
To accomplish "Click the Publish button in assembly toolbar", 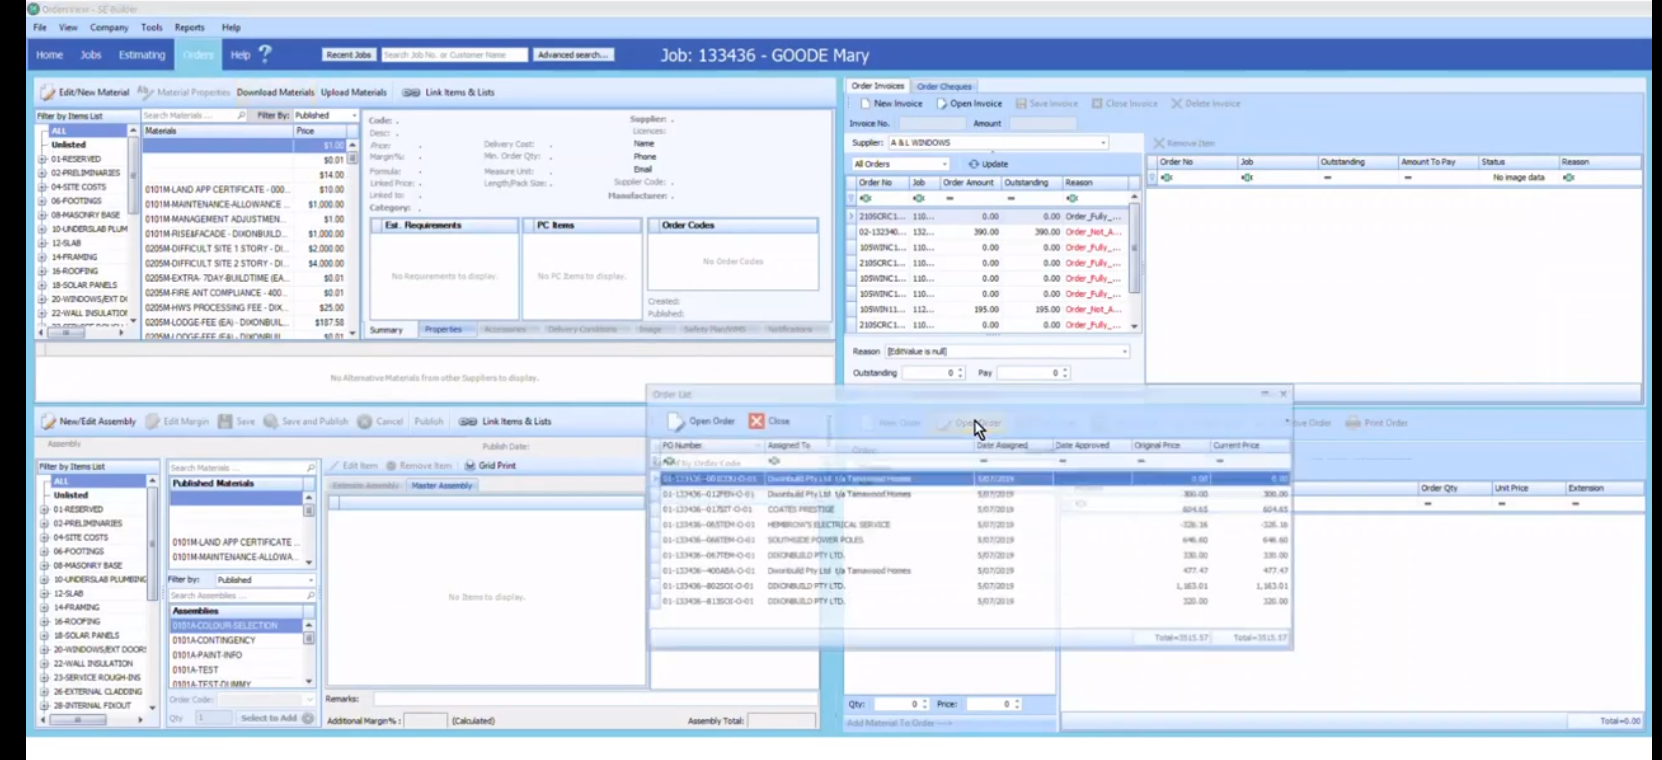I will tap(429, 421).
